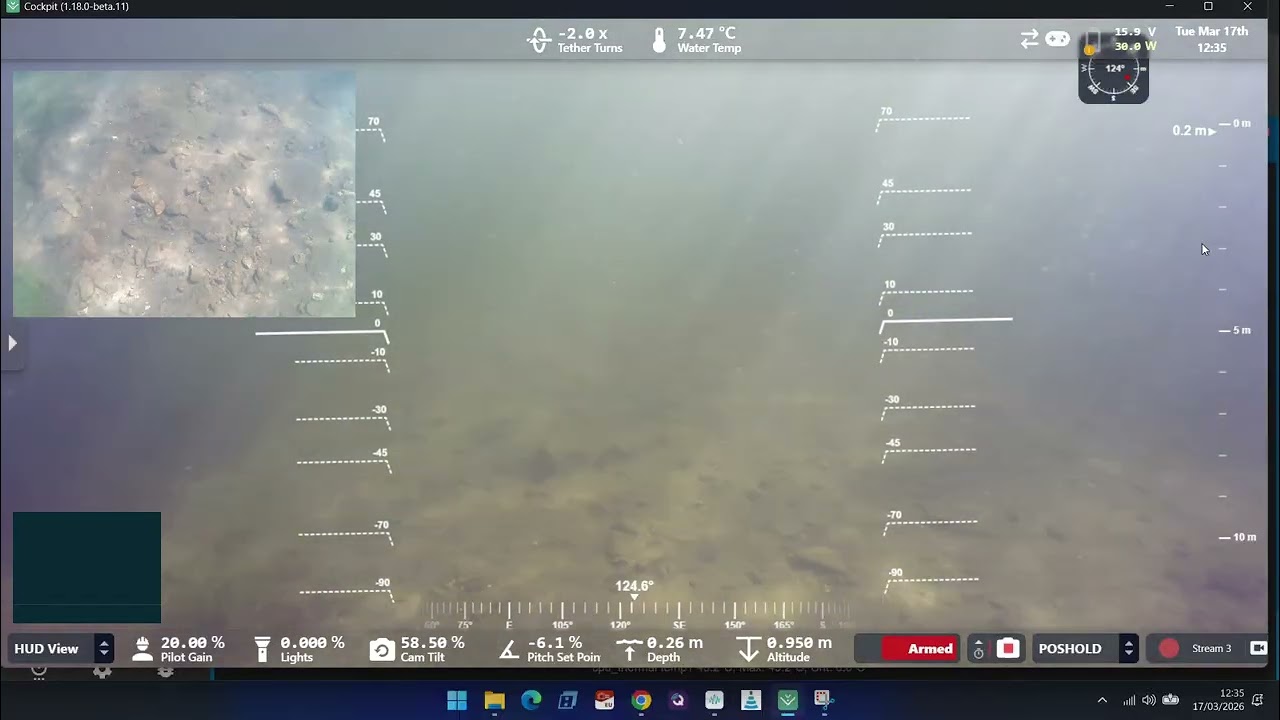This screenshot has height=720, width=1280.
Task: Click the video camera icon beside Stream 3
Action: tap(1258, 649)
